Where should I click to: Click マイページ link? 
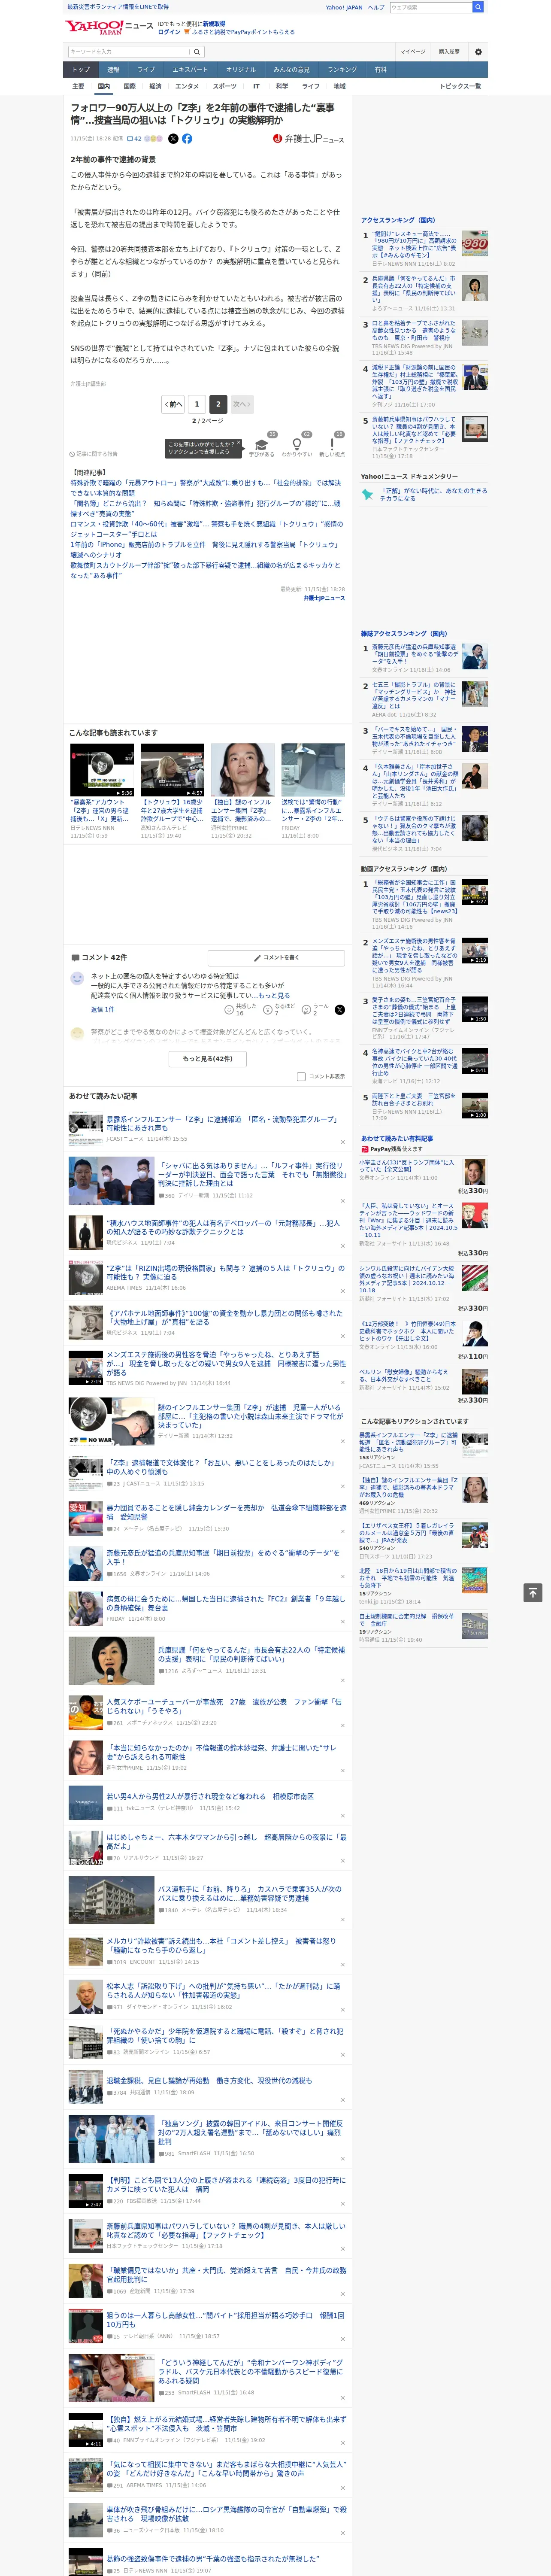point(413,52)
